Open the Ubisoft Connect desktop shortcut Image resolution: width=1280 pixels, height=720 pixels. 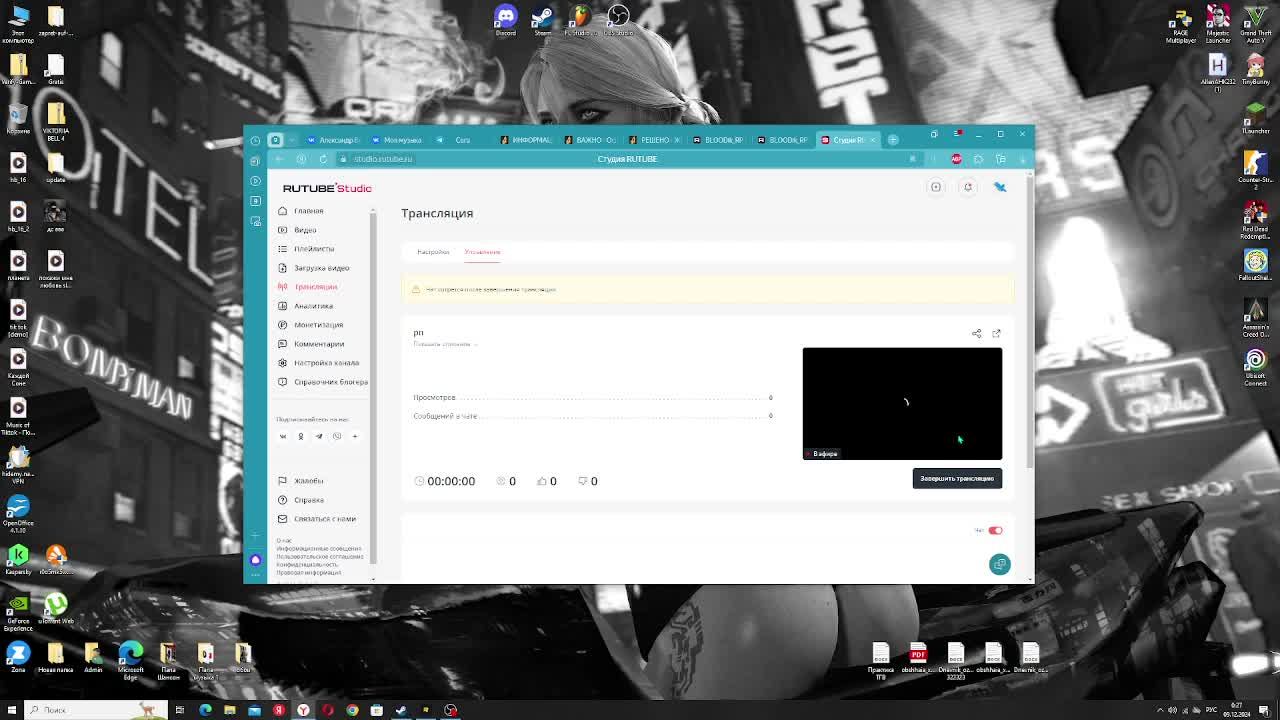point(1255,365)
